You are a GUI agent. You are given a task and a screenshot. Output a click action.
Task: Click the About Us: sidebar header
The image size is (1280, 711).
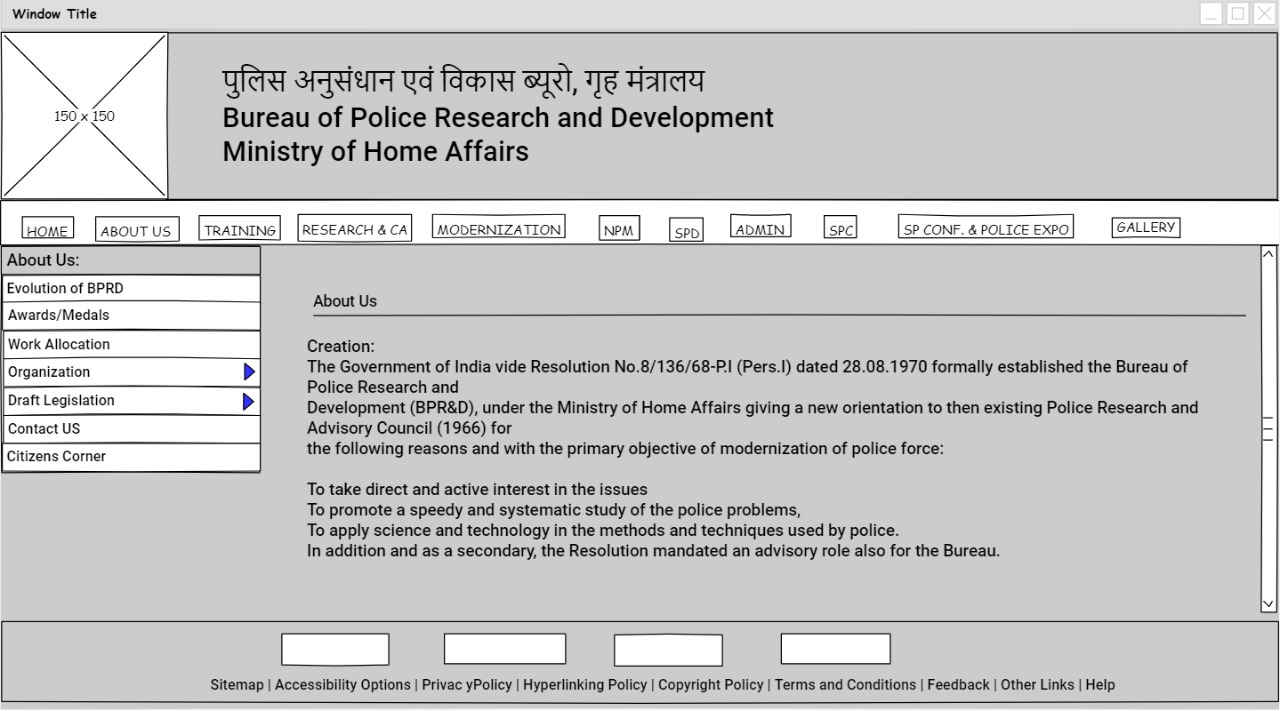pyautogui.click(x=131, y=260)
